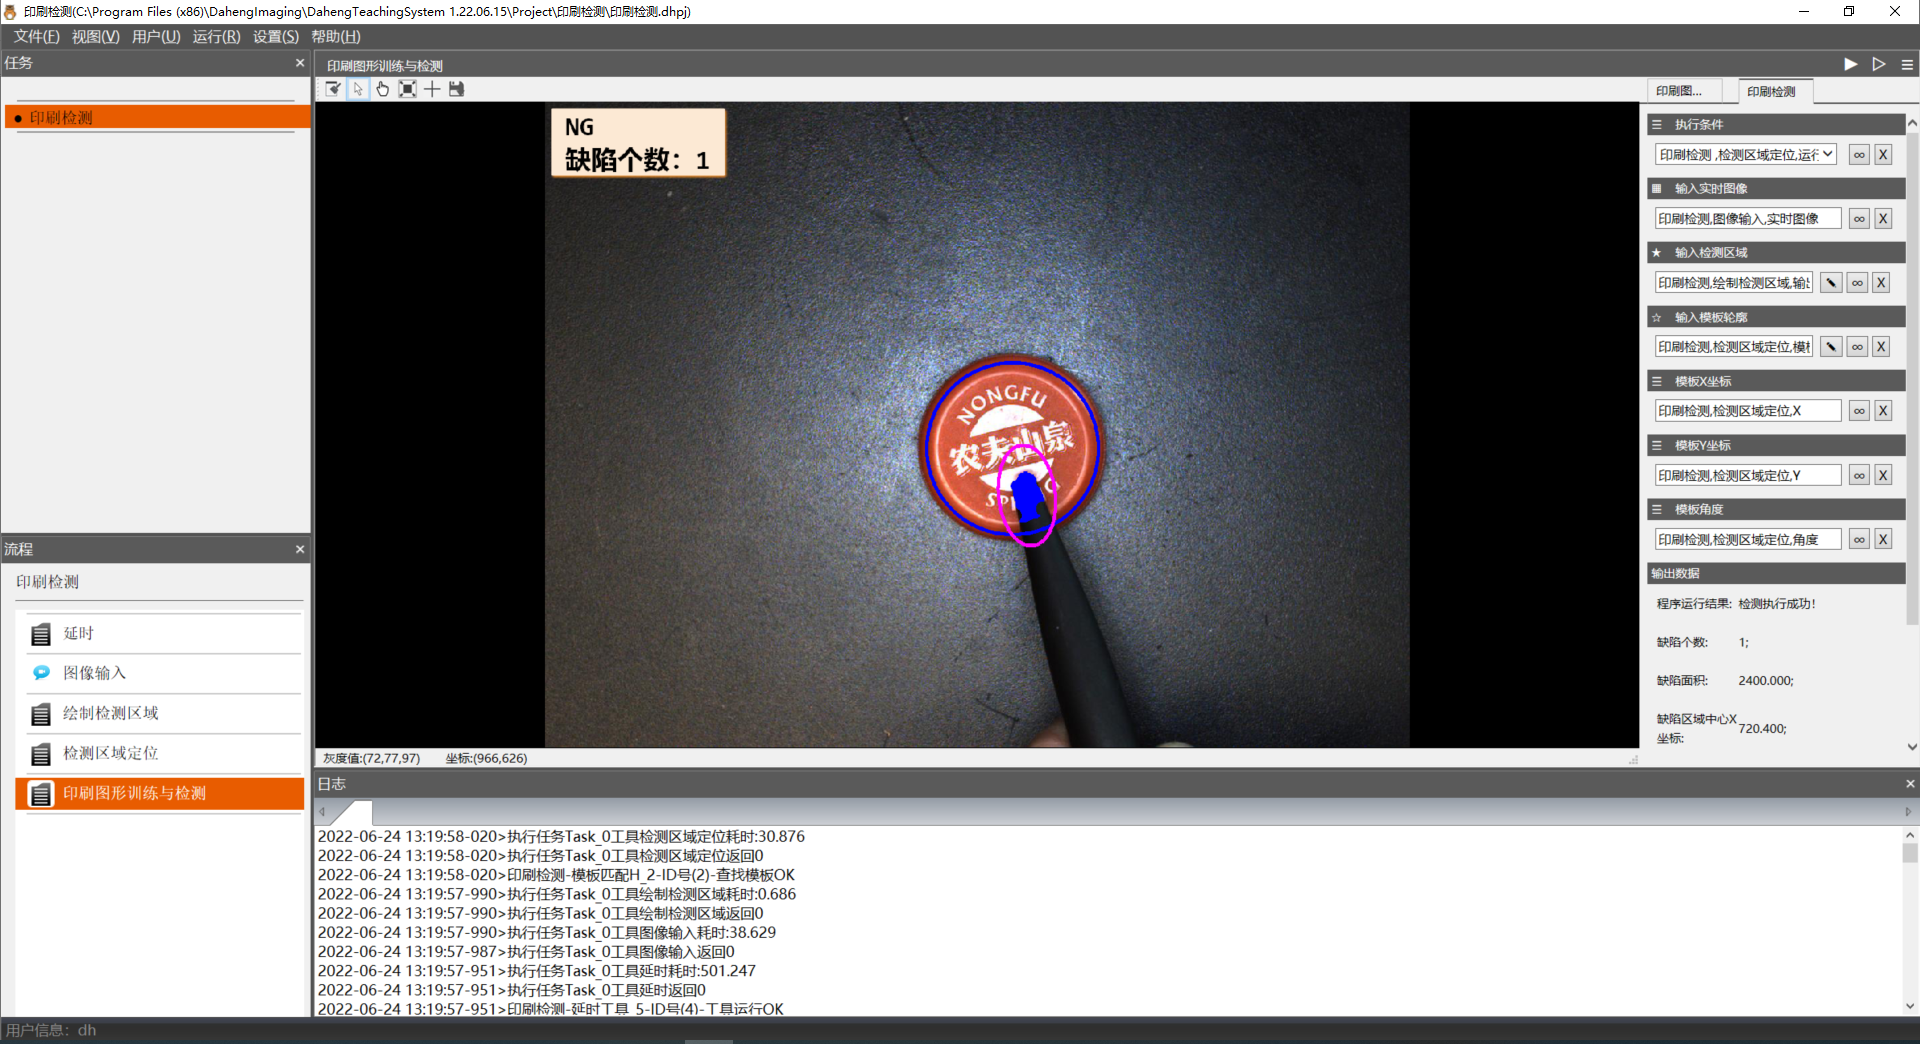Click X button for 模板X坐标 row

(1883, 411)
